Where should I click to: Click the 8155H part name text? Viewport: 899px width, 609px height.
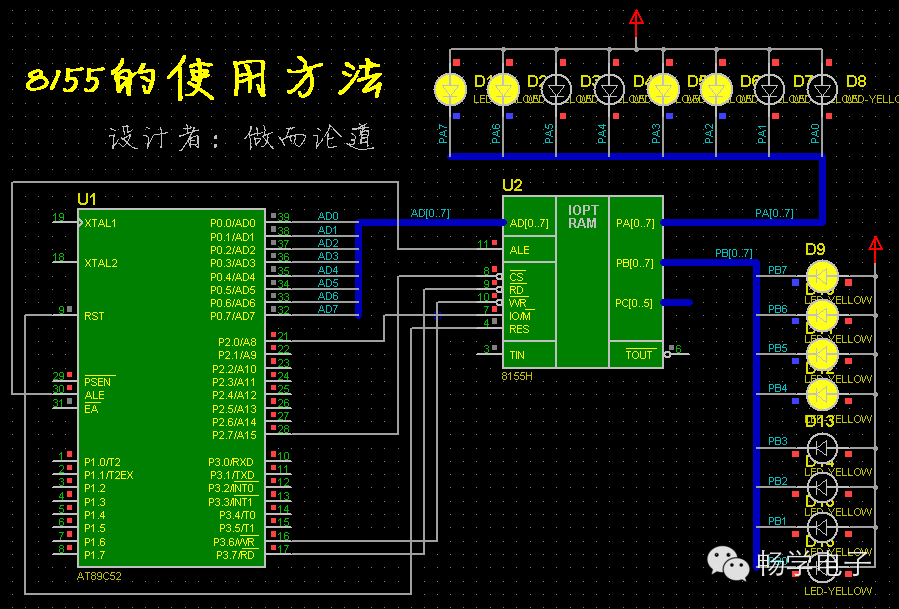[x=517, y=376]
